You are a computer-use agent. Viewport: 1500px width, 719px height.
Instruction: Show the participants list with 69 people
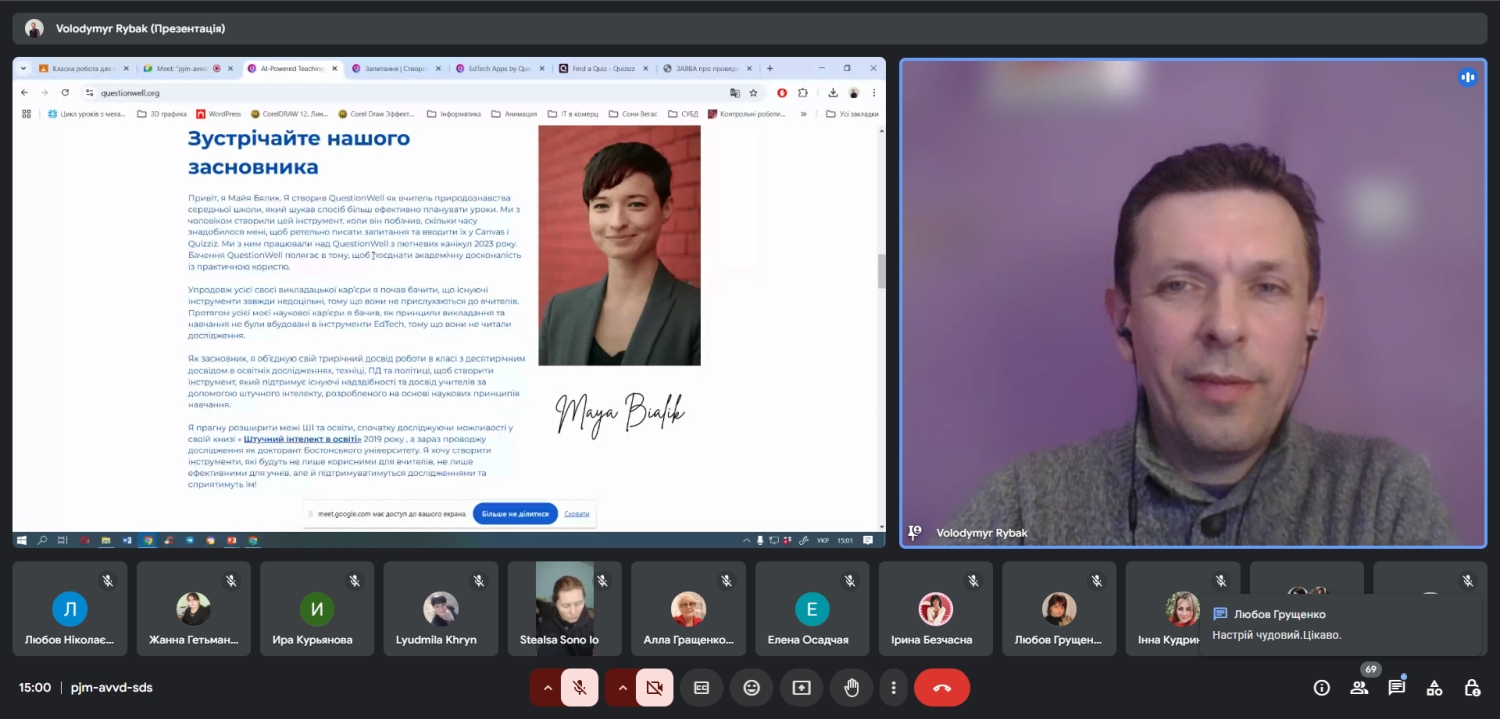click(x=1359, y=688)
